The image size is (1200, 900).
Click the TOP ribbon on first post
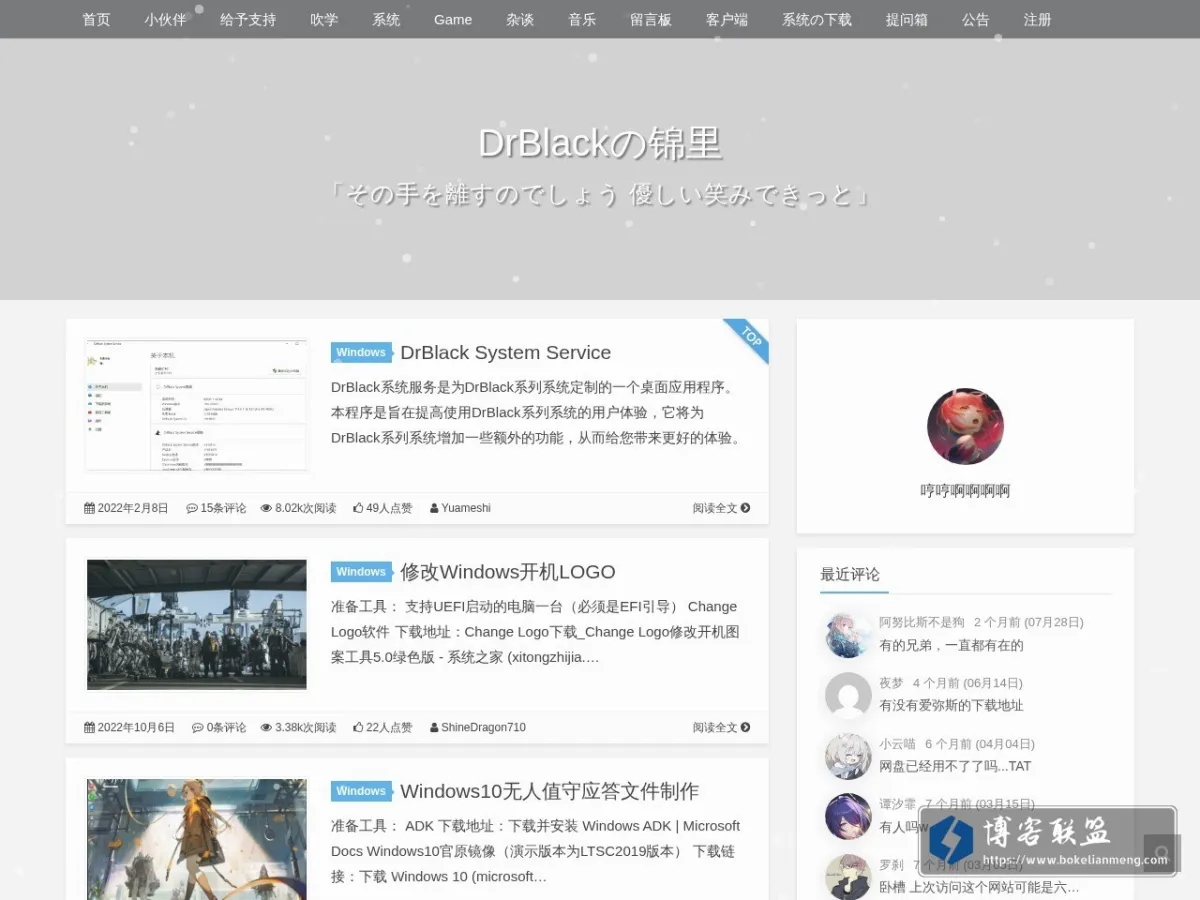[750, 338]
